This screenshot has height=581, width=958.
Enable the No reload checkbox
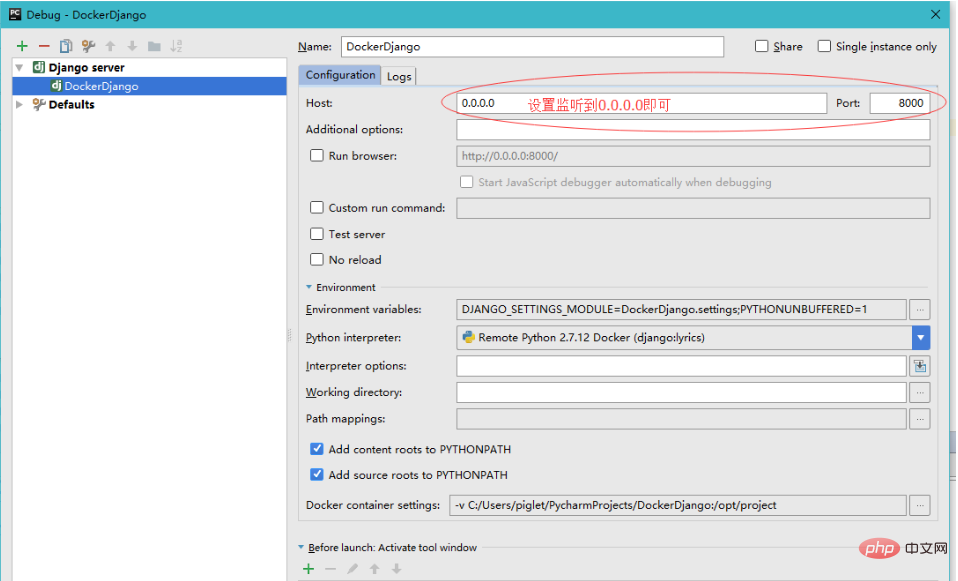point(316,260)
